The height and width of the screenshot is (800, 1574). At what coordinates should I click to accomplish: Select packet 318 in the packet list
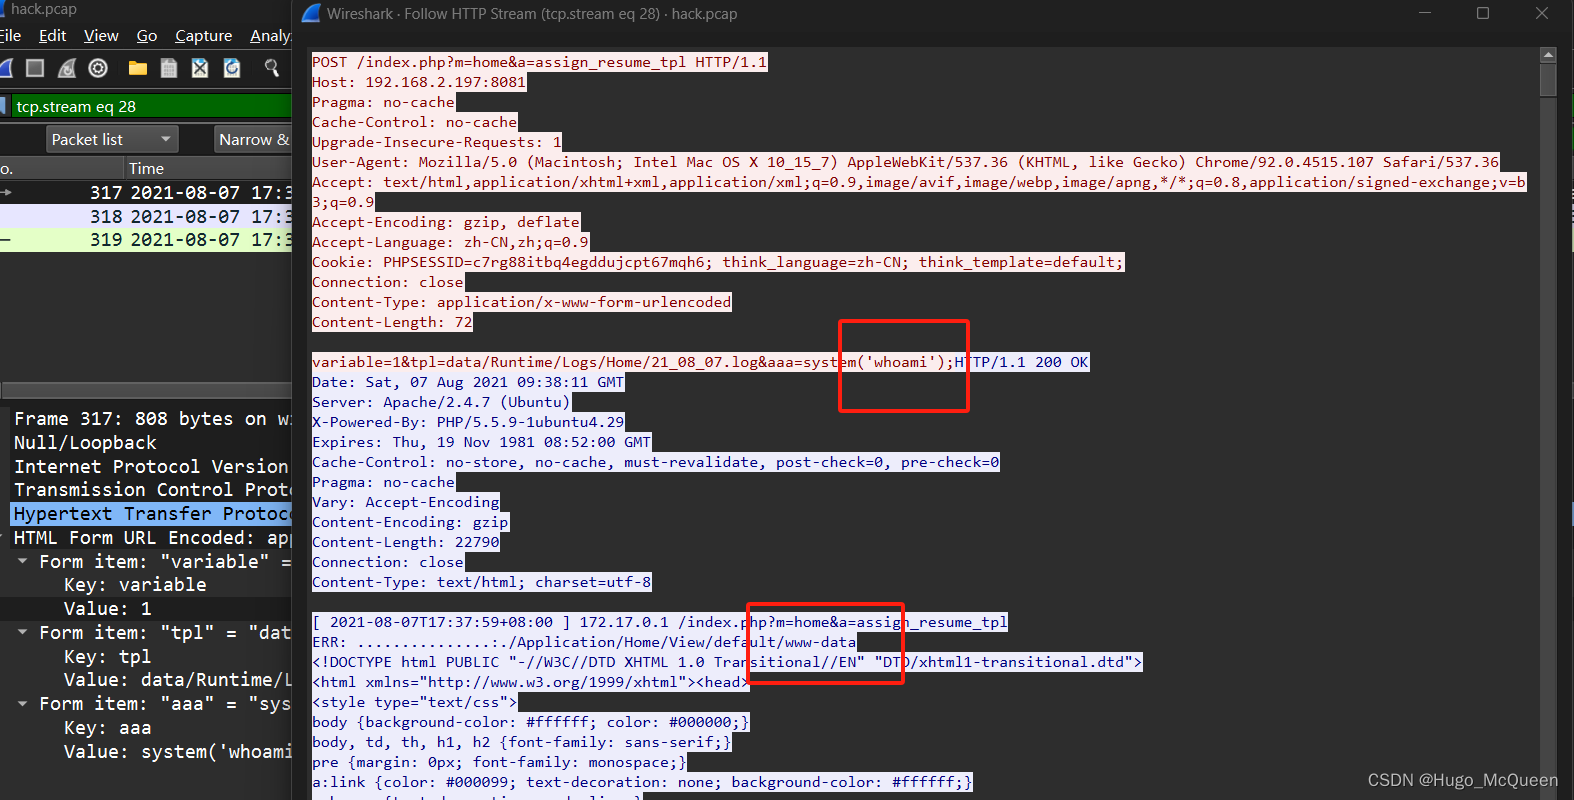[x=146, y=216]
